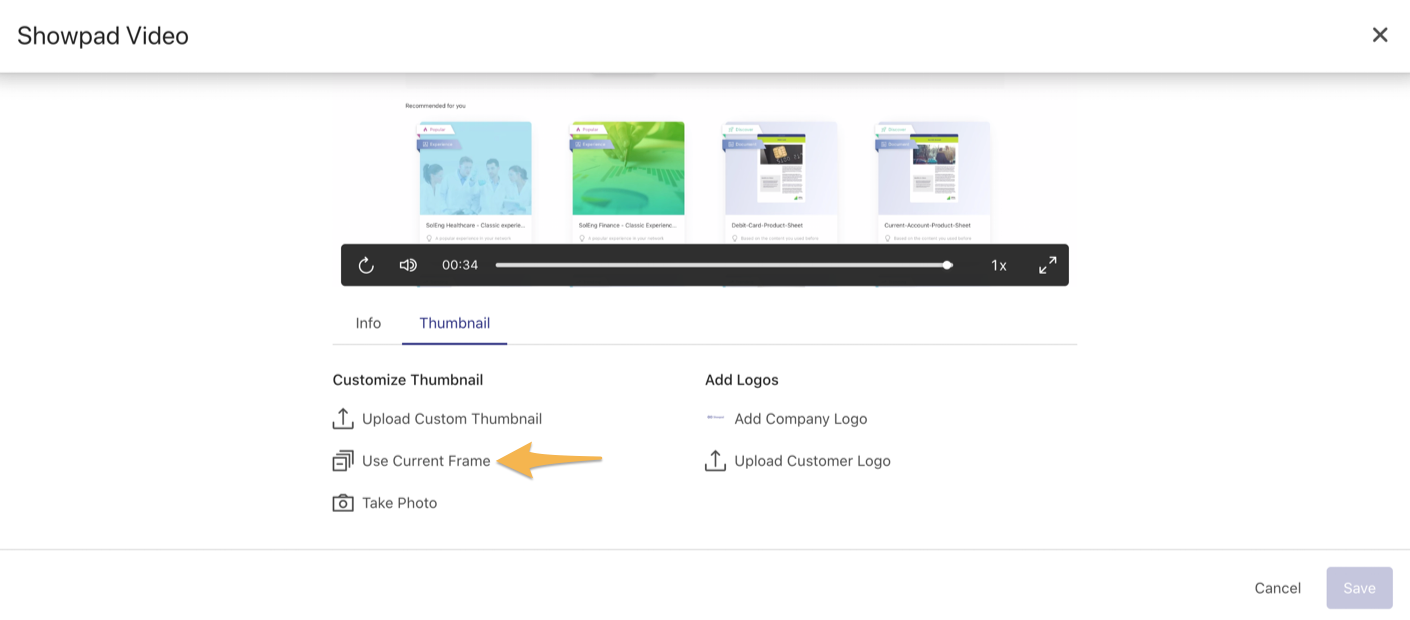
Task: Click the Upload Customer Logo upload icon
Action: tap(715, 461)
